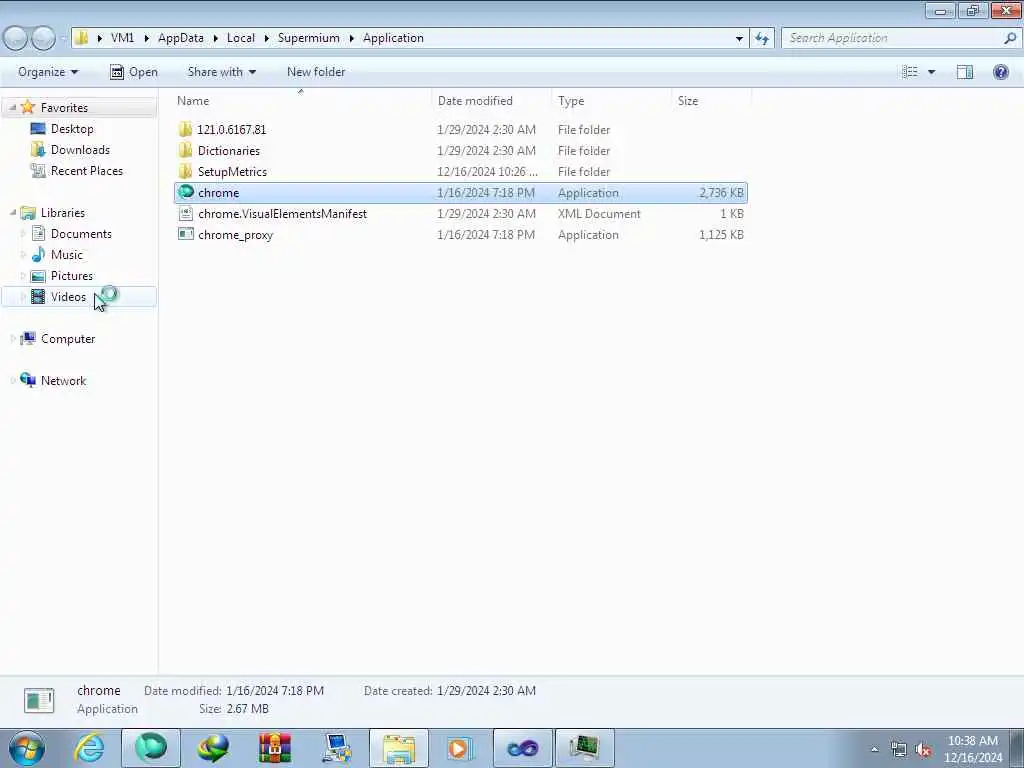Click the search magnifier icon
The width and height of the screenshot is (1024, 768).
coord(1010,38)
